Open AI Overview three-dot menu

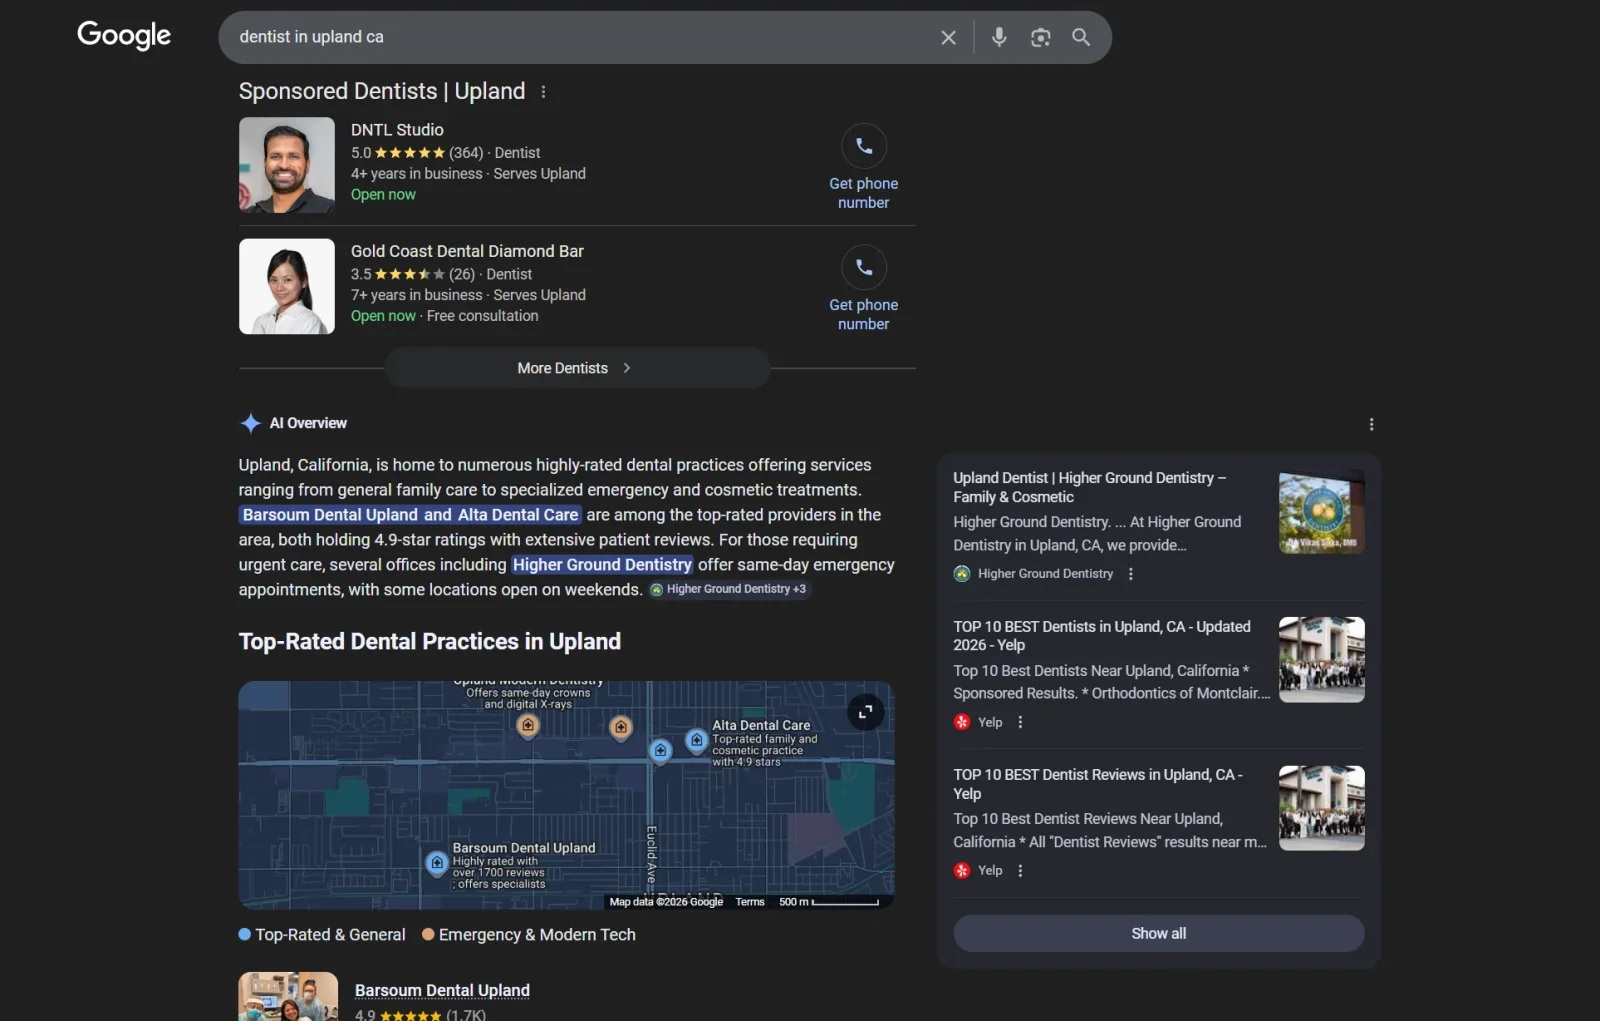coord(1371,424)
